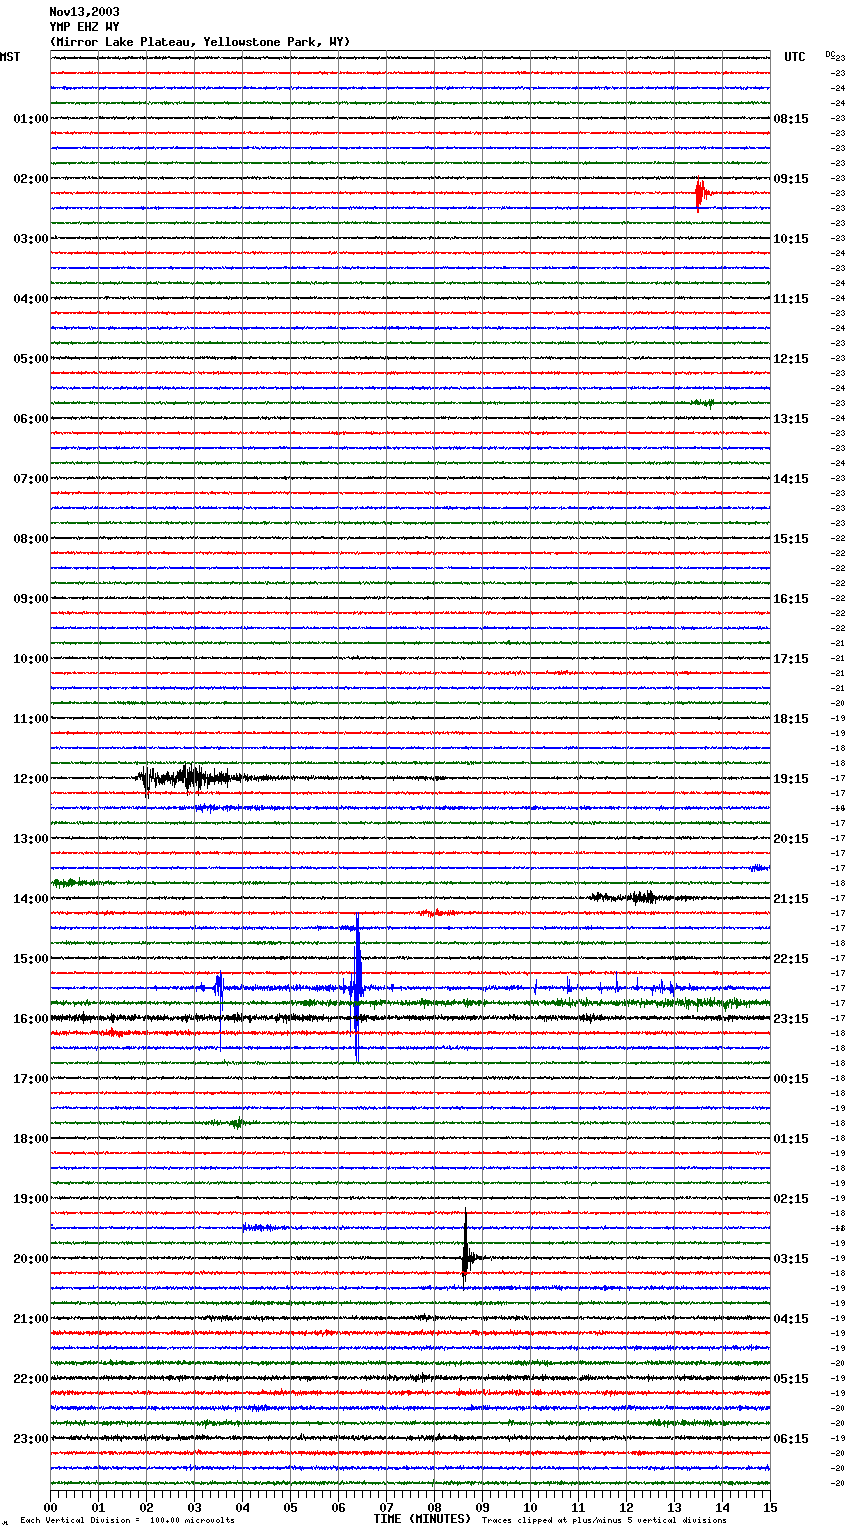The width and height of the screenshot is (850, 1534).
Task: Click the TIME (MINUTES) axis title
Action: click(x=422, y=1519)
